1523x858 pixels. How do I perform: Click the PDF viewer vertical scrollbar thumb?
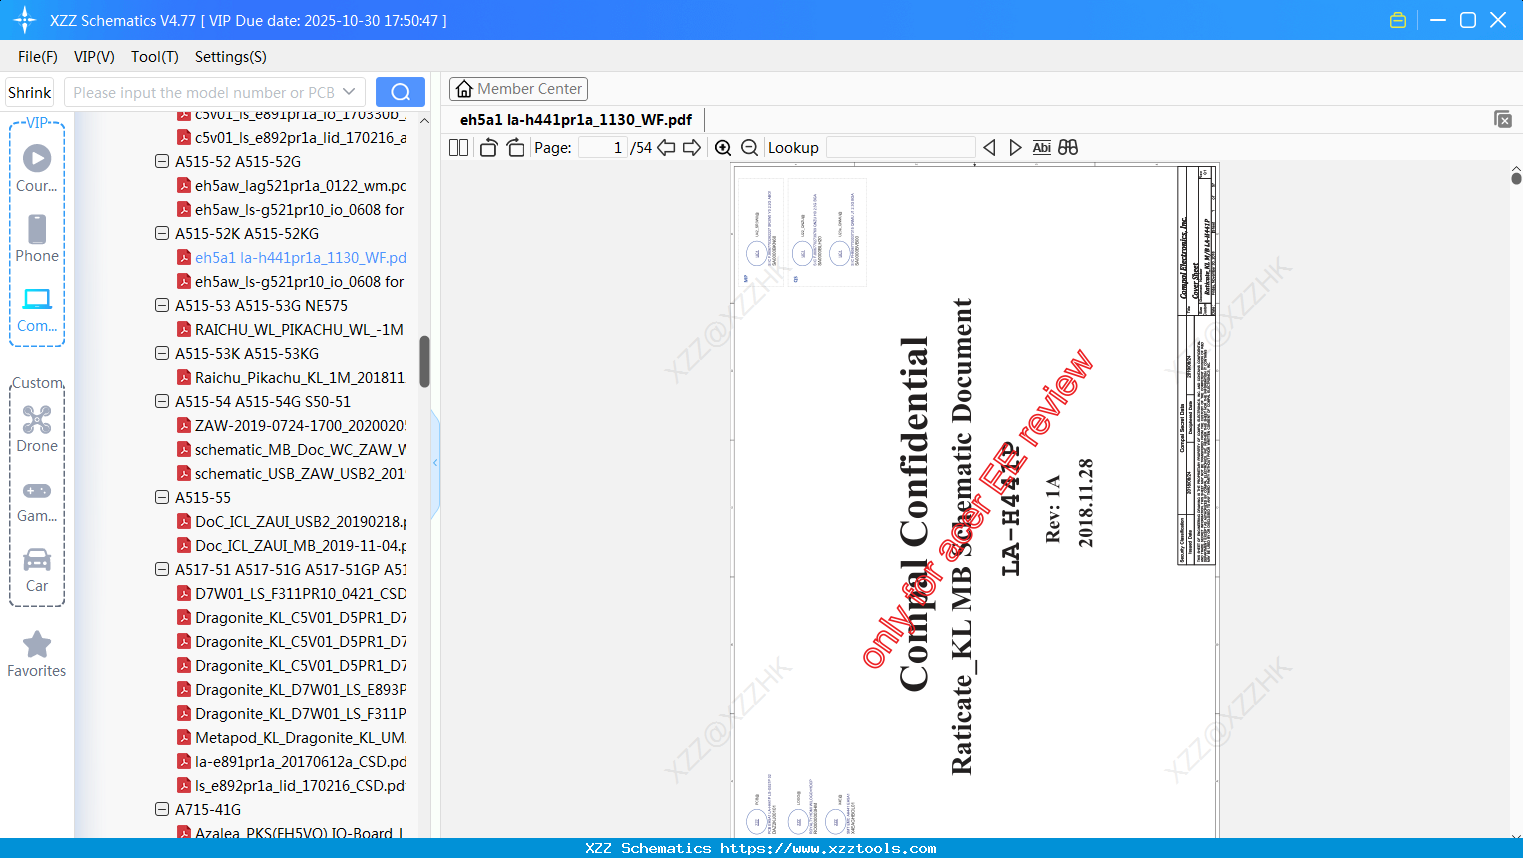coord(1516,178)
